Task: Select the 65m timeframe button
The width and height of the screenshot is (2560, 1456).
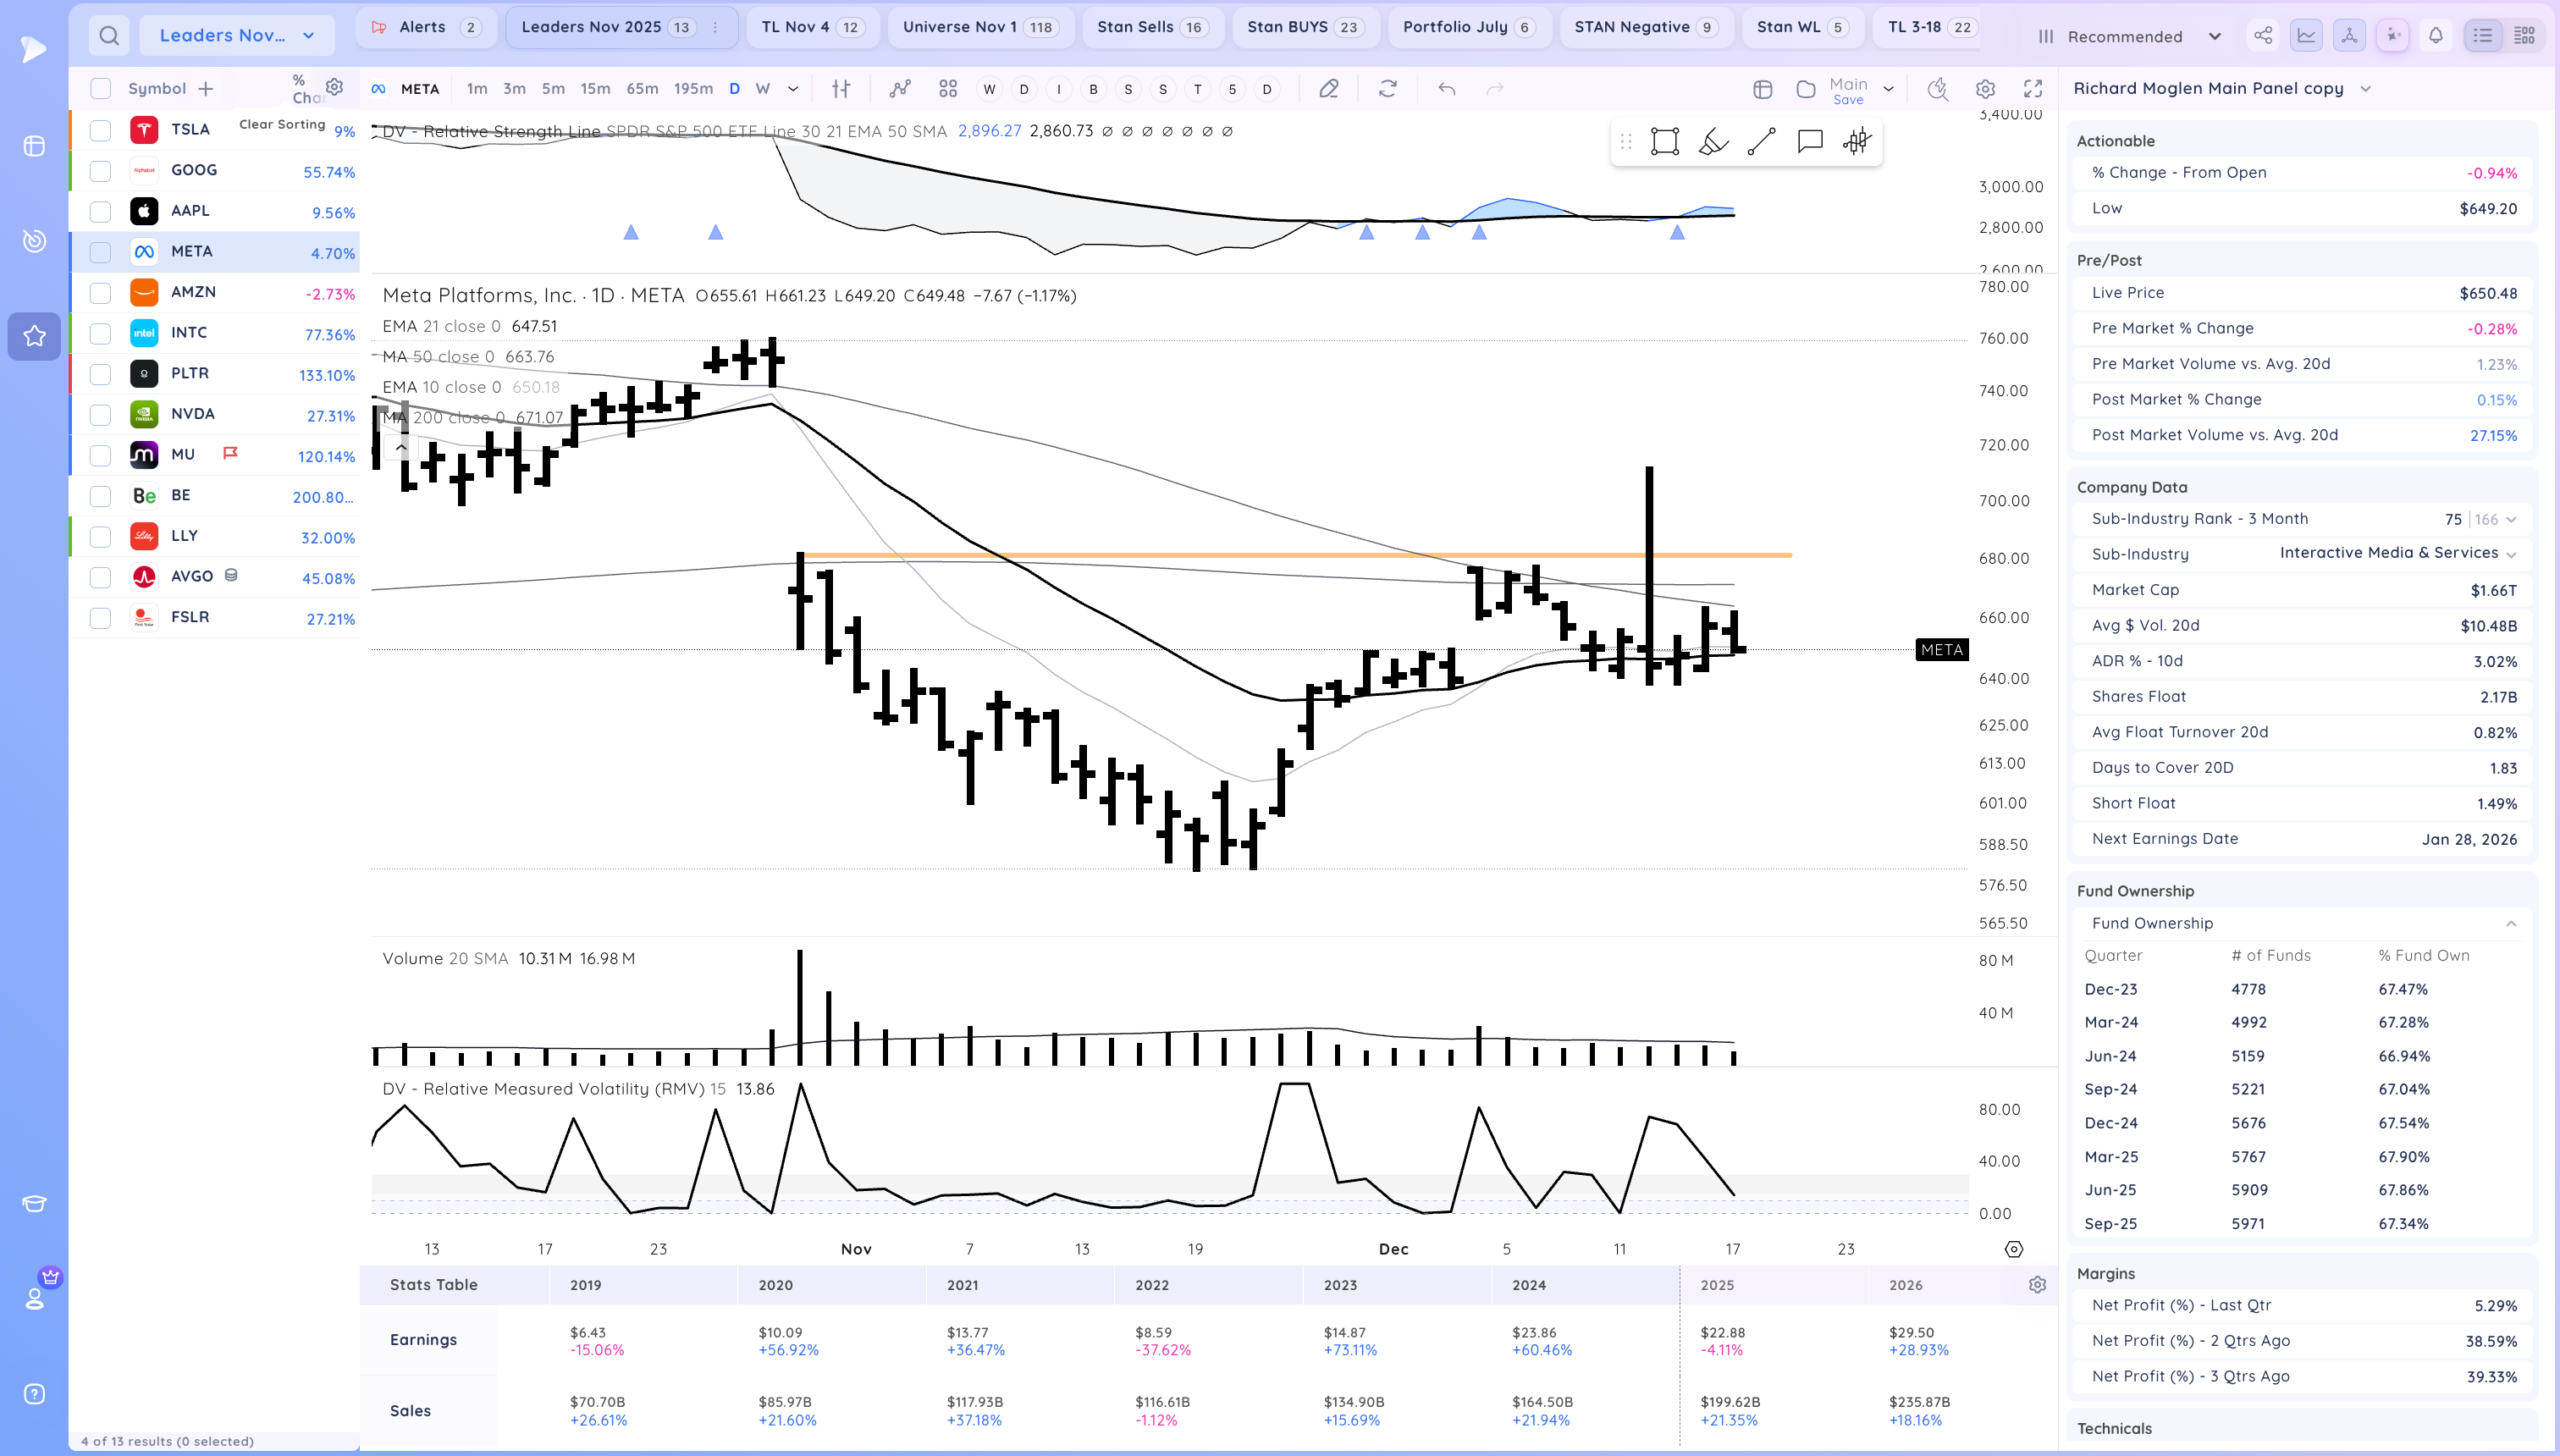Action: (x=642, y=89)
